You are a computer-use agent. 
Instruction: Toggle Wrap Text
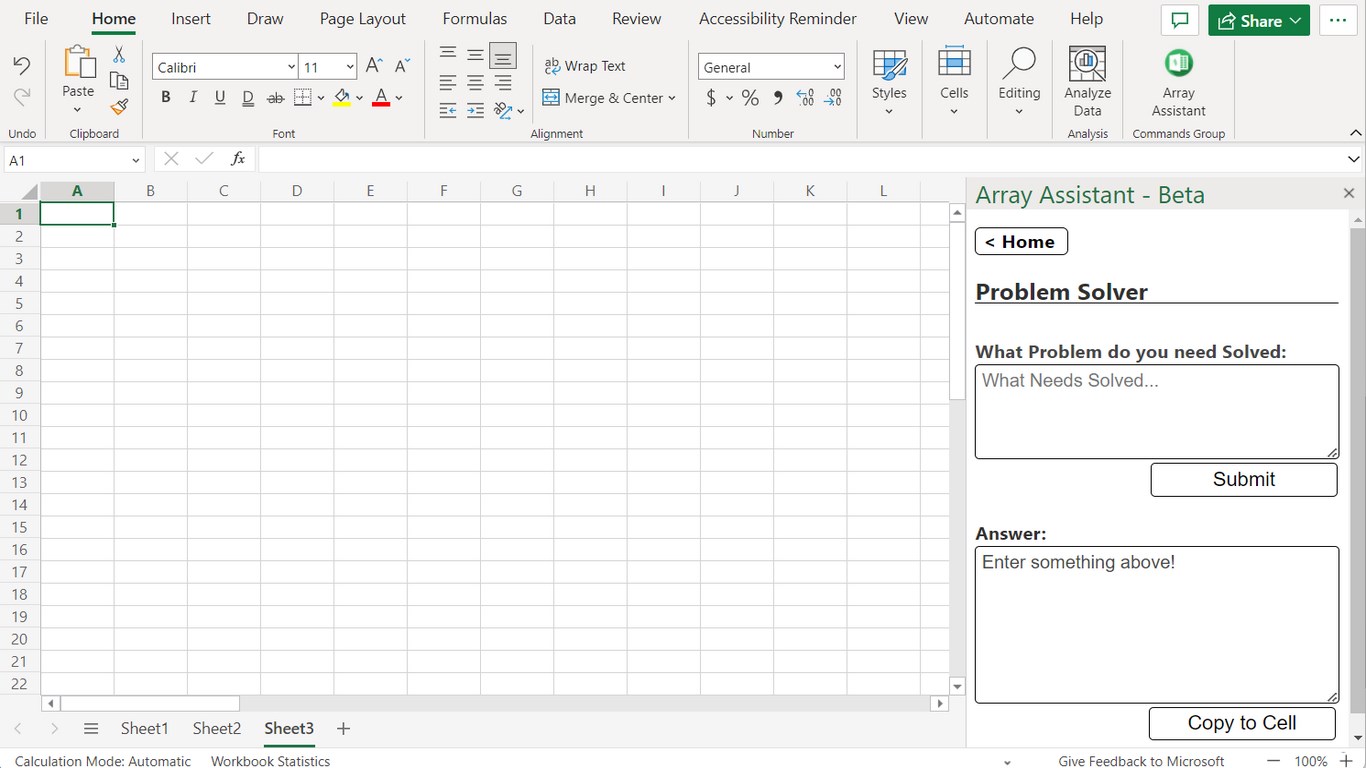click(585, 66)
